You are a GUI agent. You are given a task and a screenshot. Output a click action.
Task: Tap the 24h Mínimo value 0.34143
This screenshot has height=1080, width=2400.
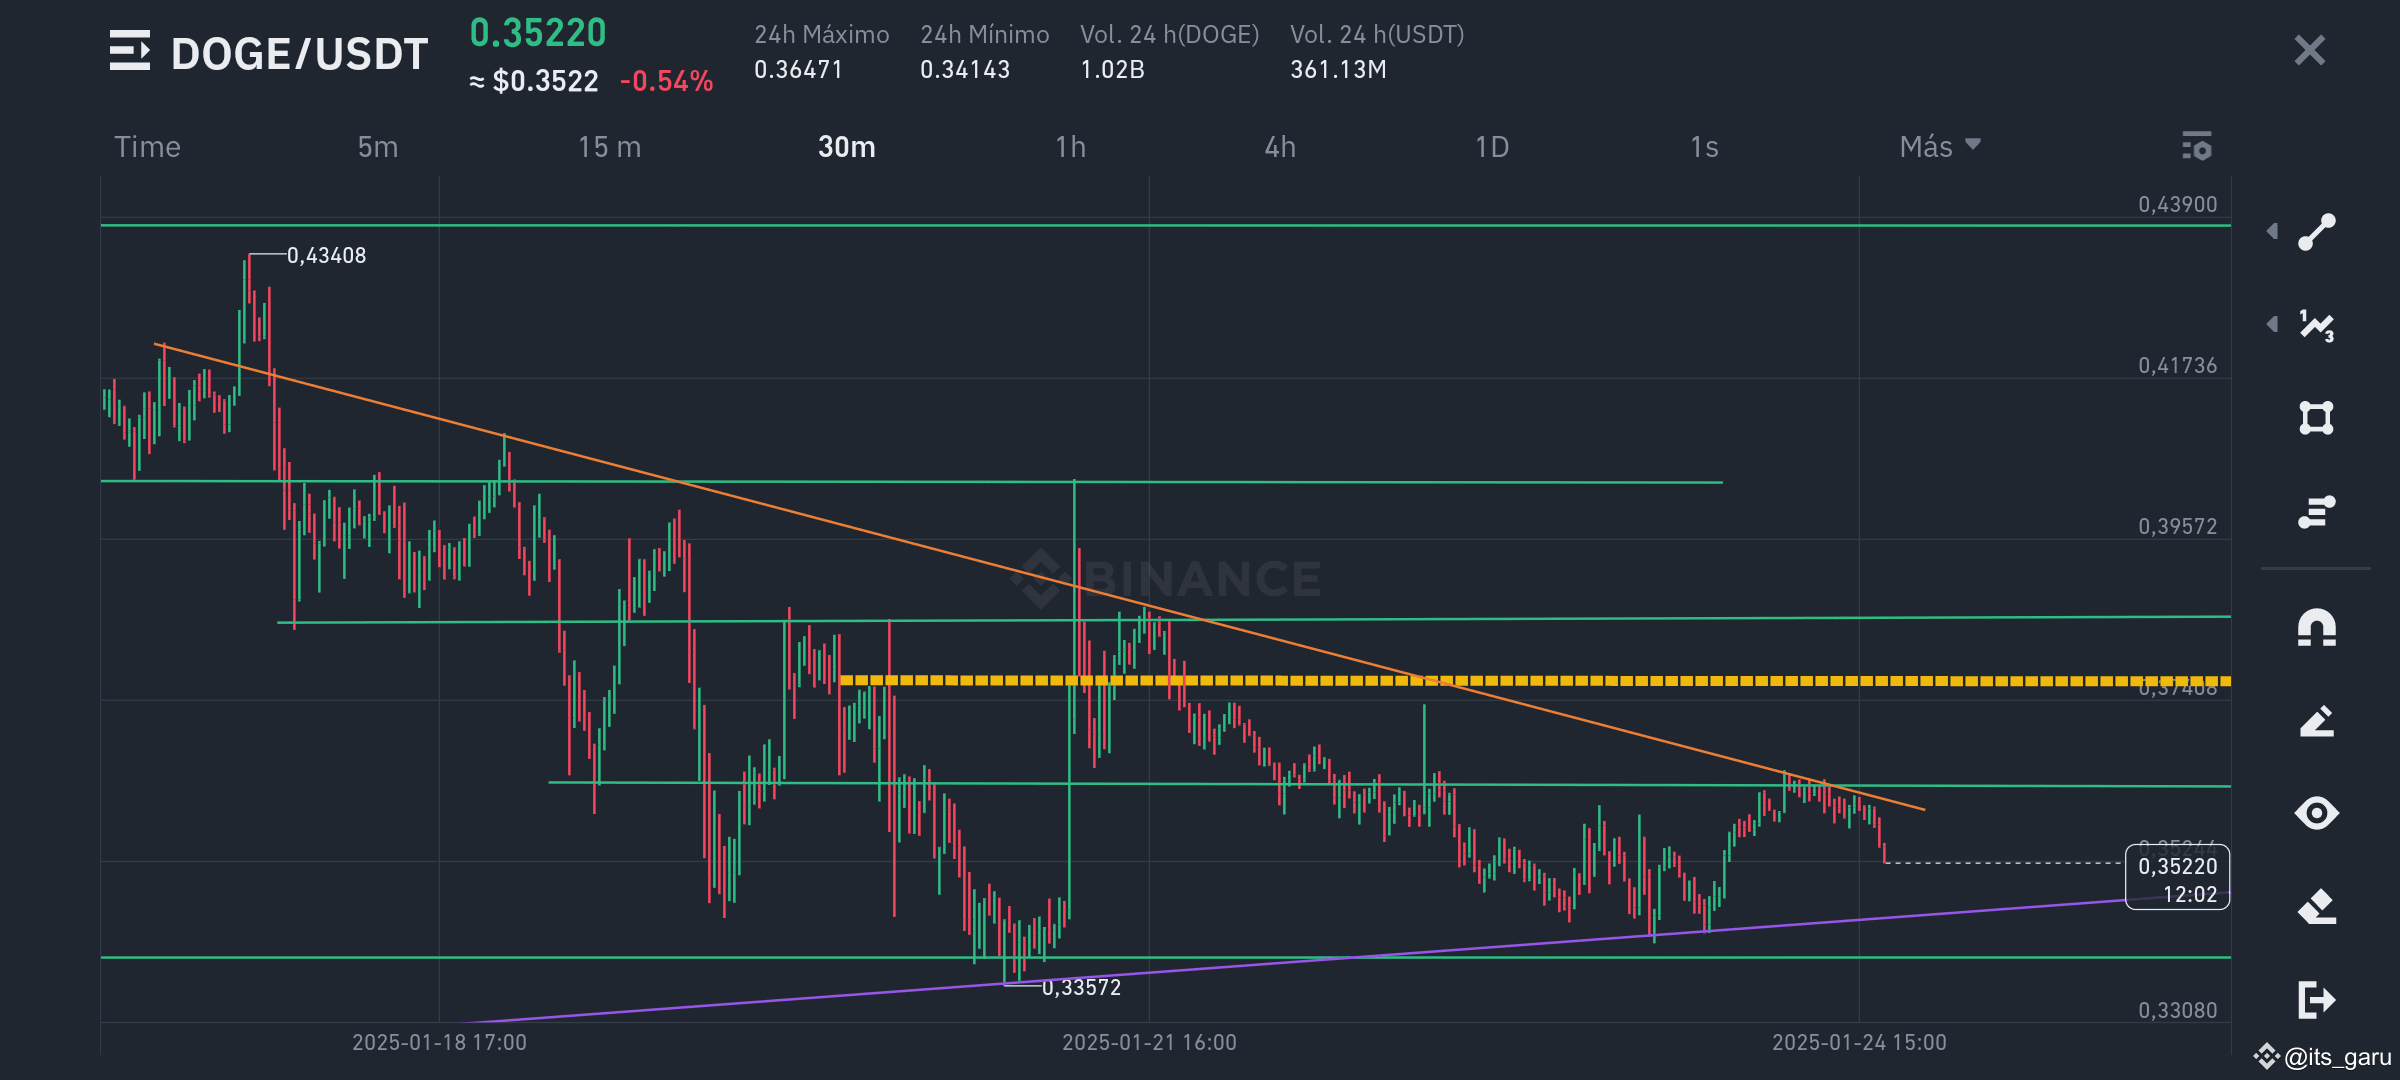pos(965,69)
